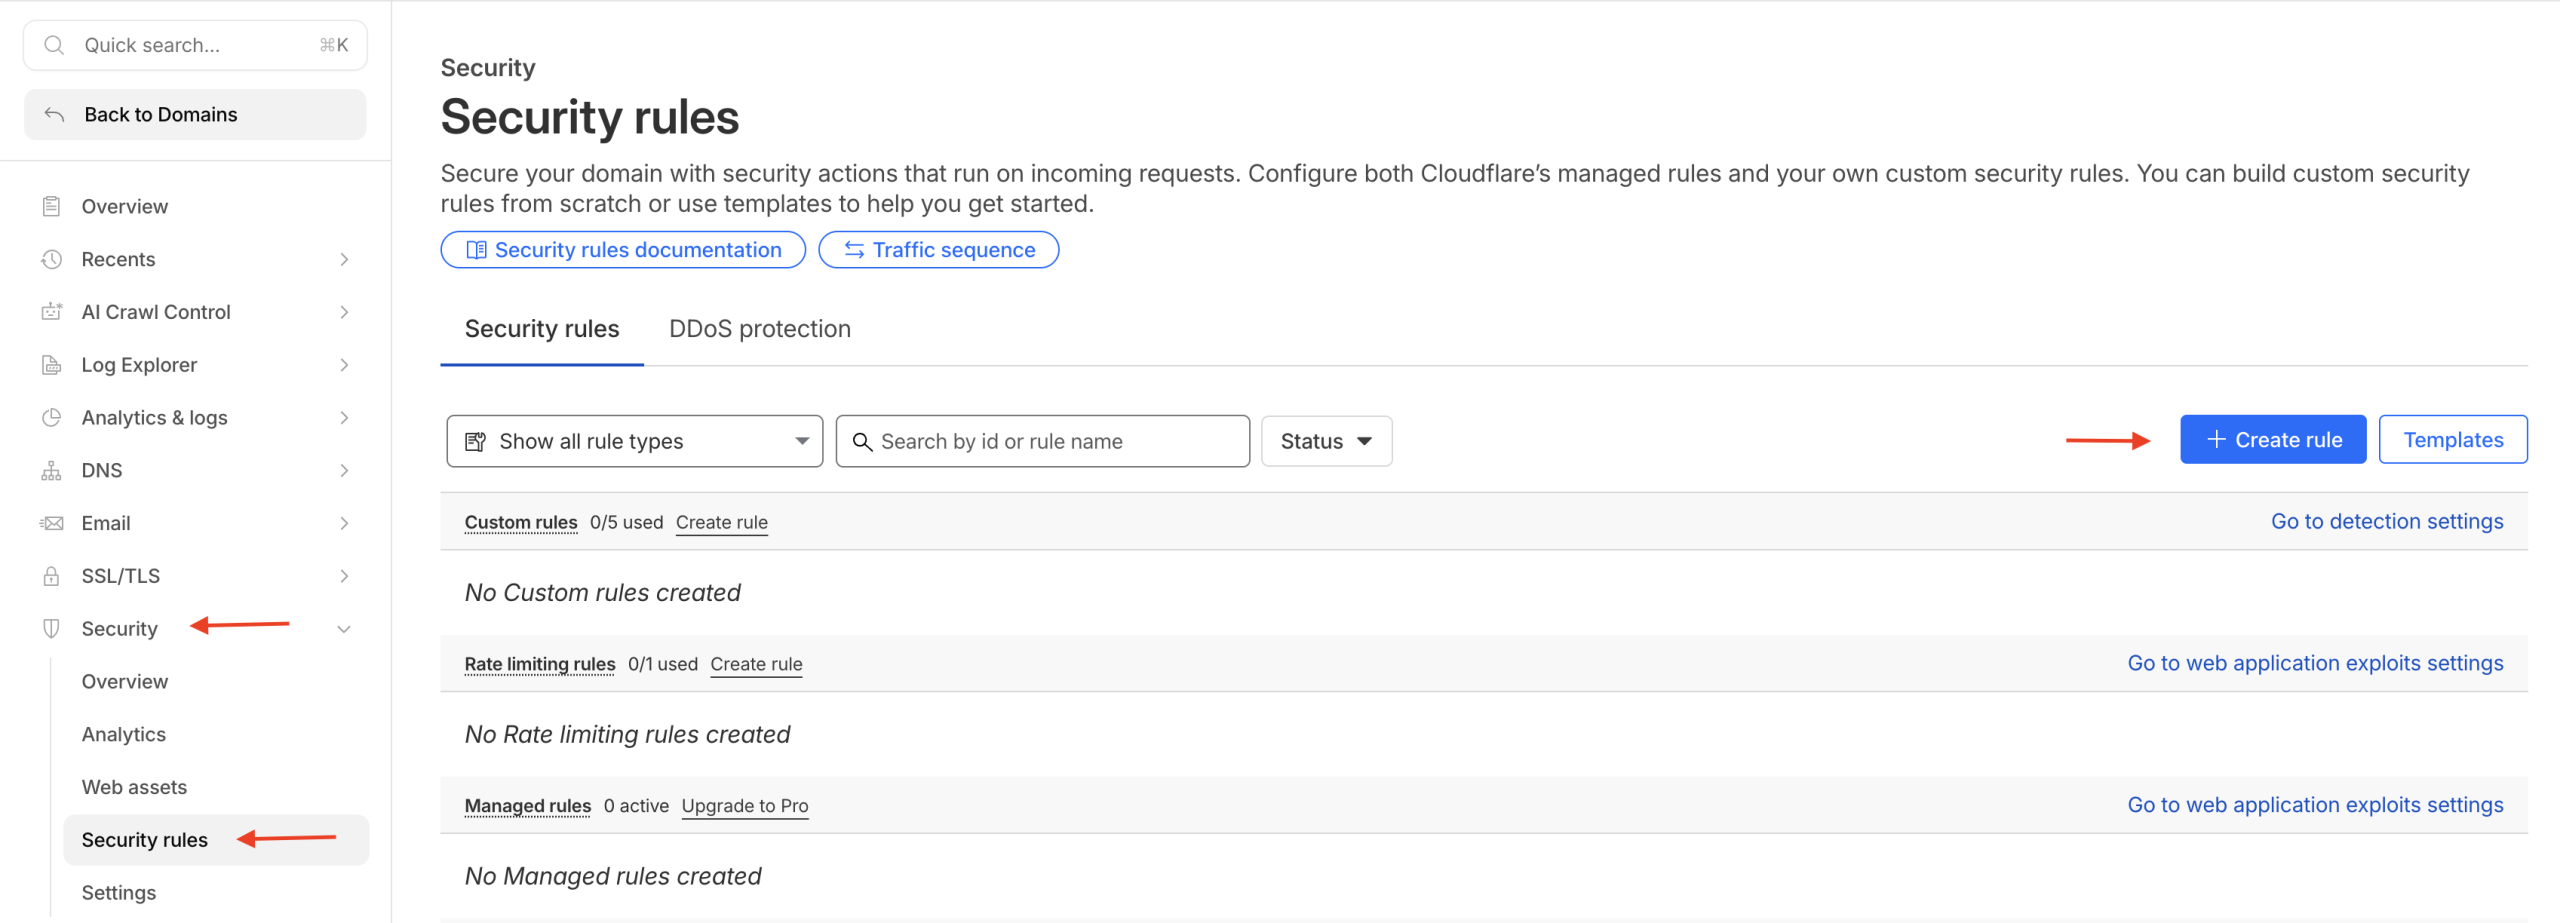This screenshot has height=923, width=2560.
Task: Follow the Go to detection settings link
Action: (2386, 521)
